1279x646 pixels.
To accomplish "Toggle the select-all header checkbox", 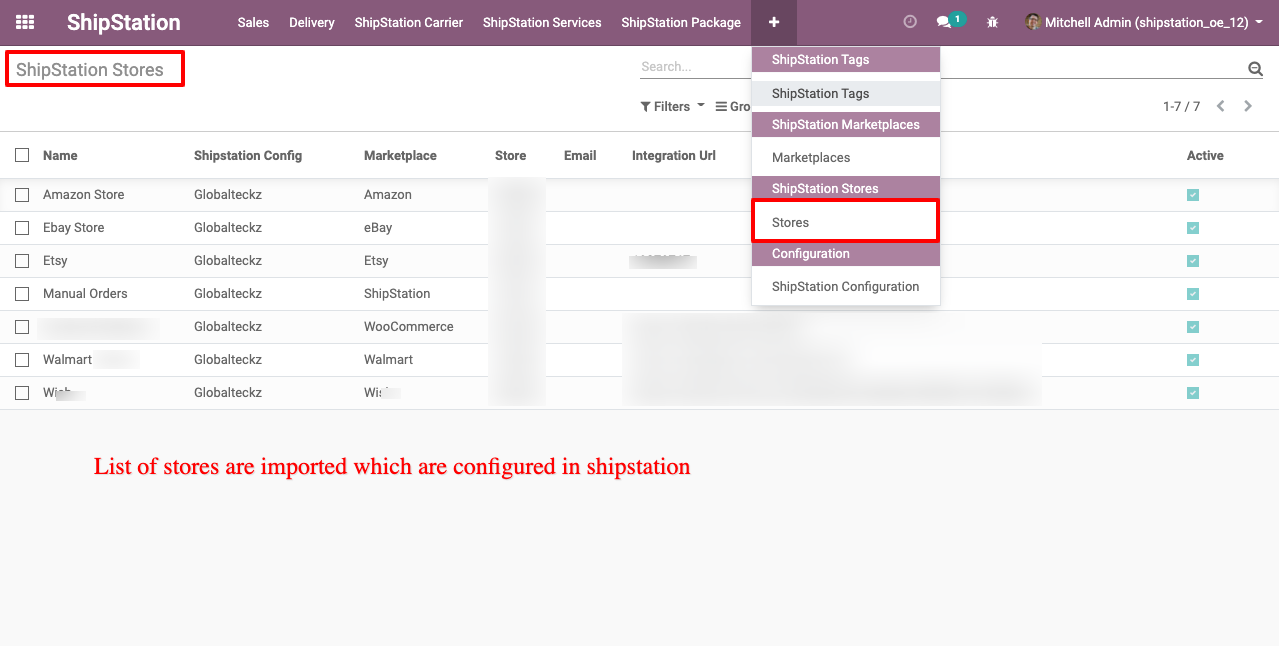I will tap(22, 155).
